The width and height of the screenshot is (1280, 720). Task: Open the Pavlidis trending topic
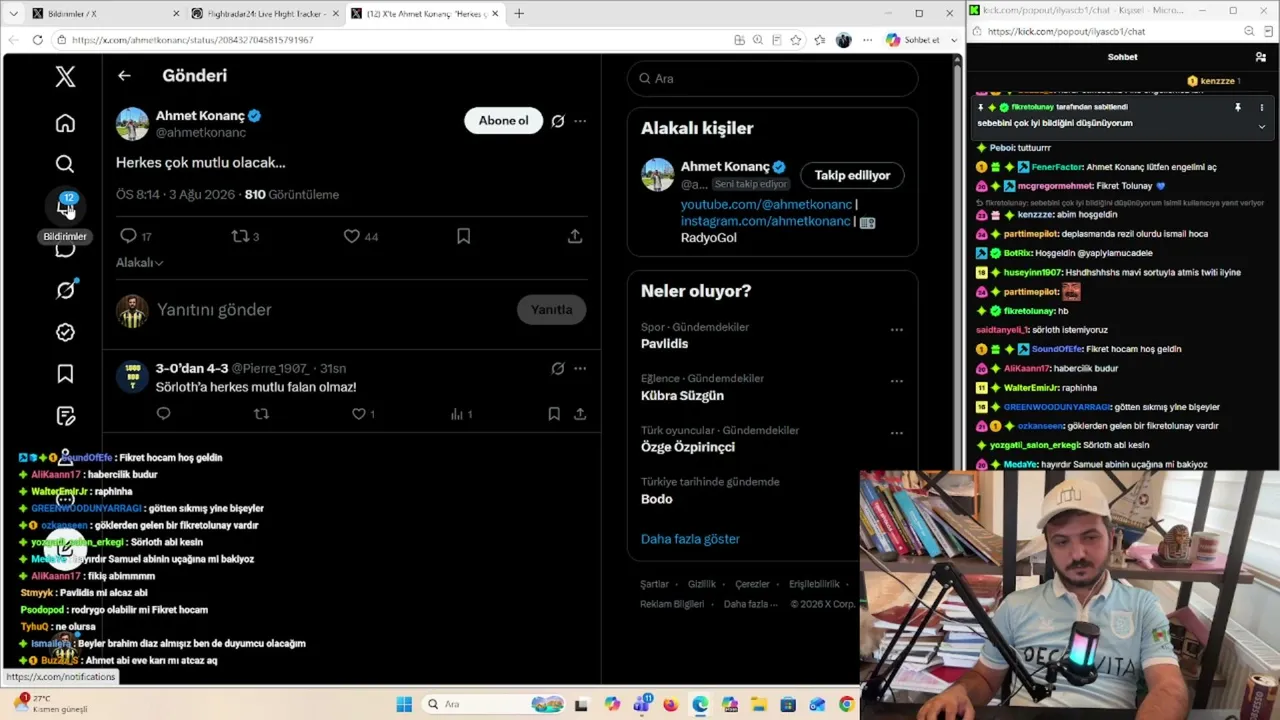(x=664, y=344)
